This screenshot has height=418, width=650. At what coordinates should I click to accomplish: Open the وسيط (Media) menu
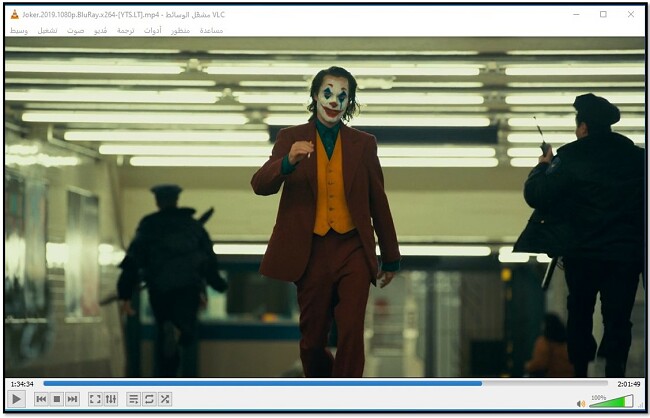19,31
